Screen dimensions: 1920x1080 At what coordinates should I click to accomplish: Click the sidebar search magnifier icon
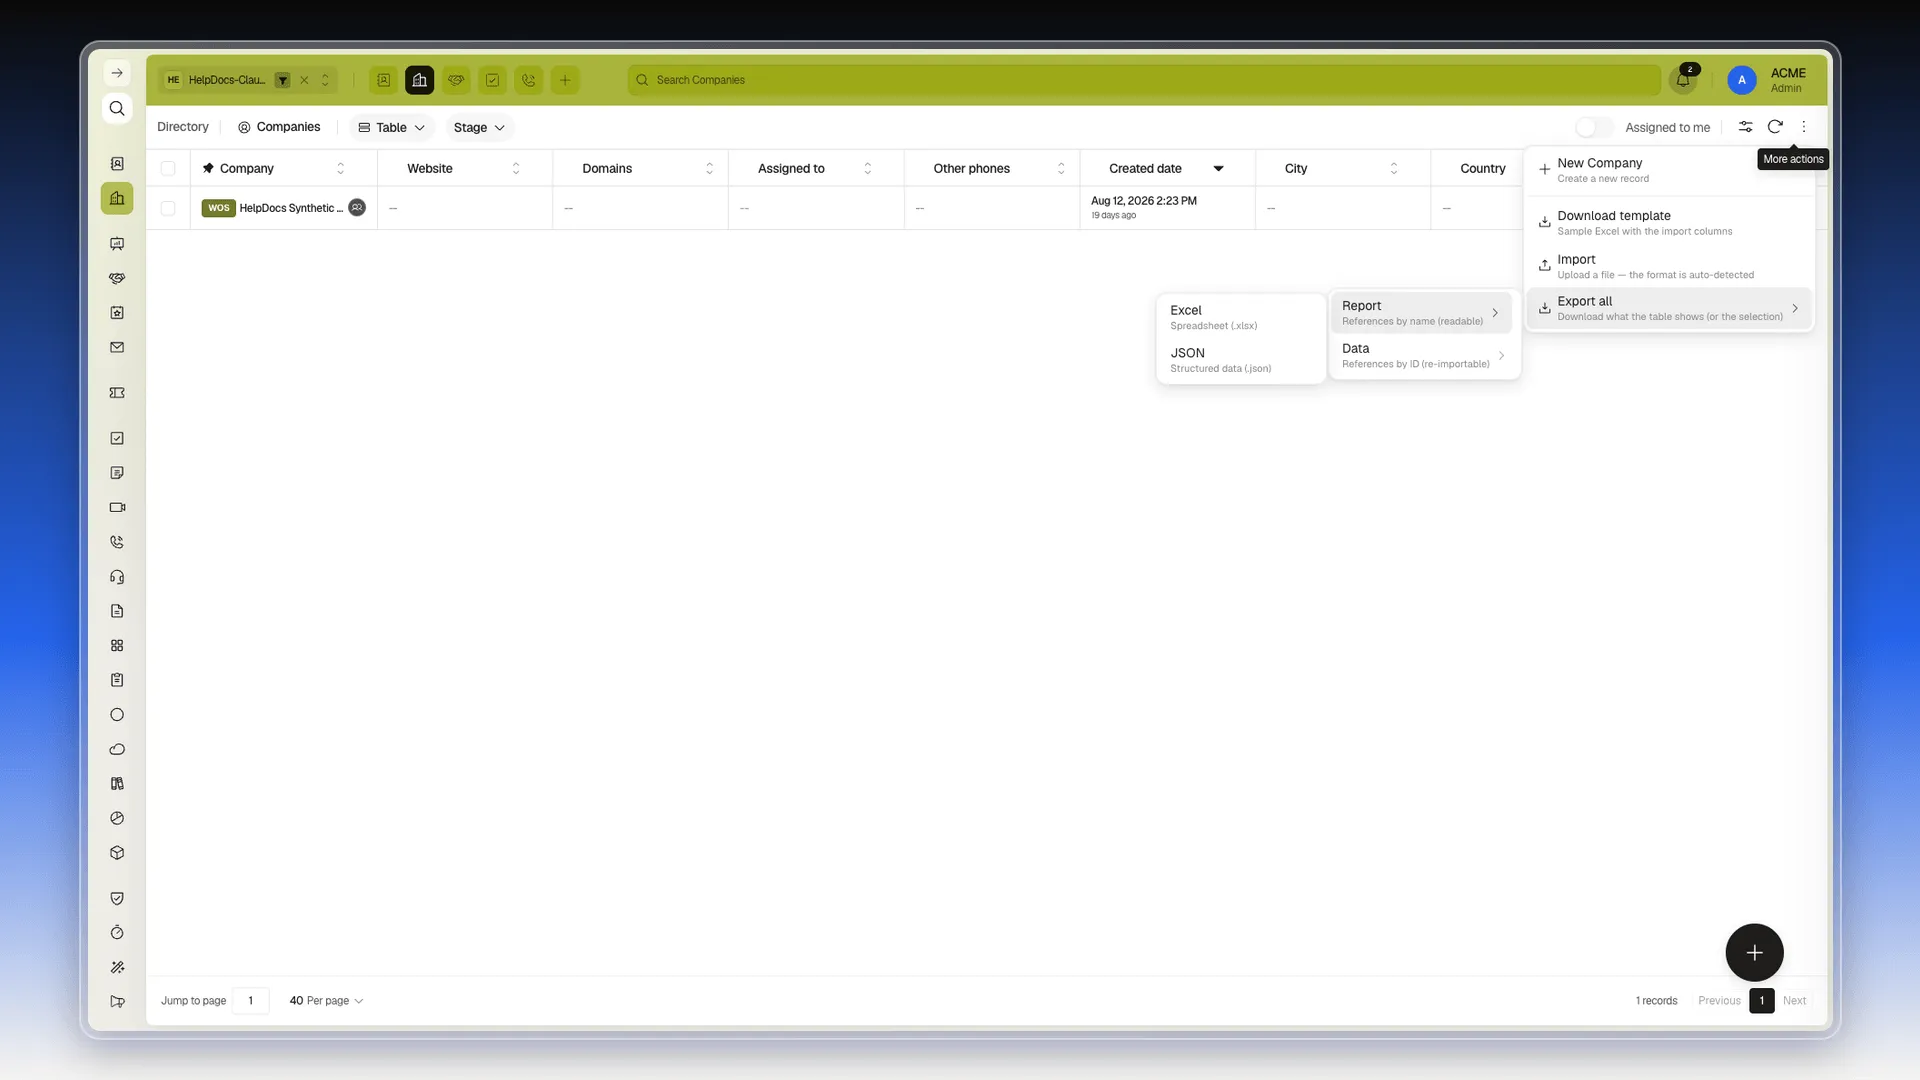coord(117,108)
